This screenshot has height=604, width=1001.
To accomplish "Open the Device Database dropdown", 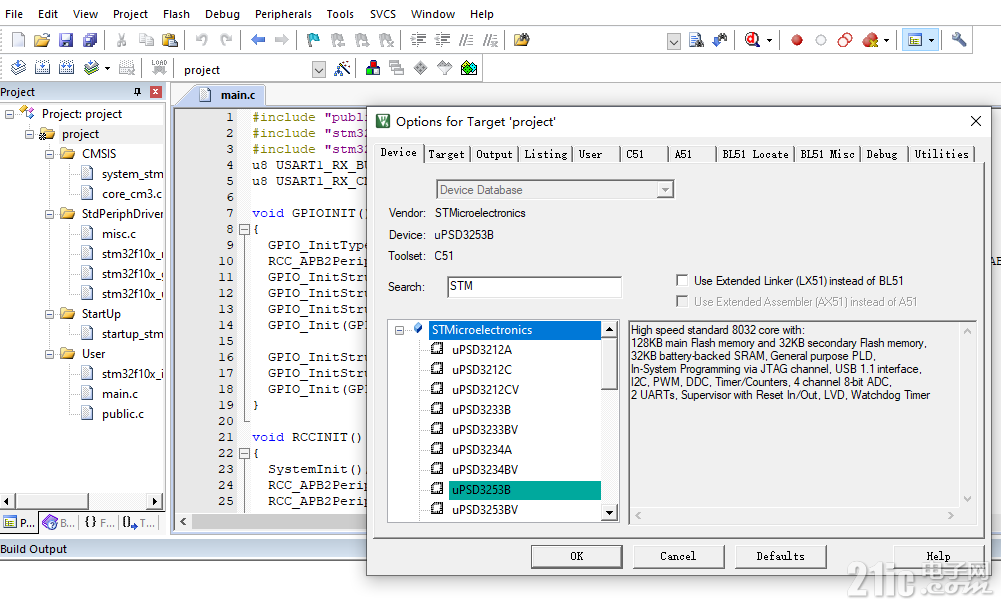I will pos(665,190).
